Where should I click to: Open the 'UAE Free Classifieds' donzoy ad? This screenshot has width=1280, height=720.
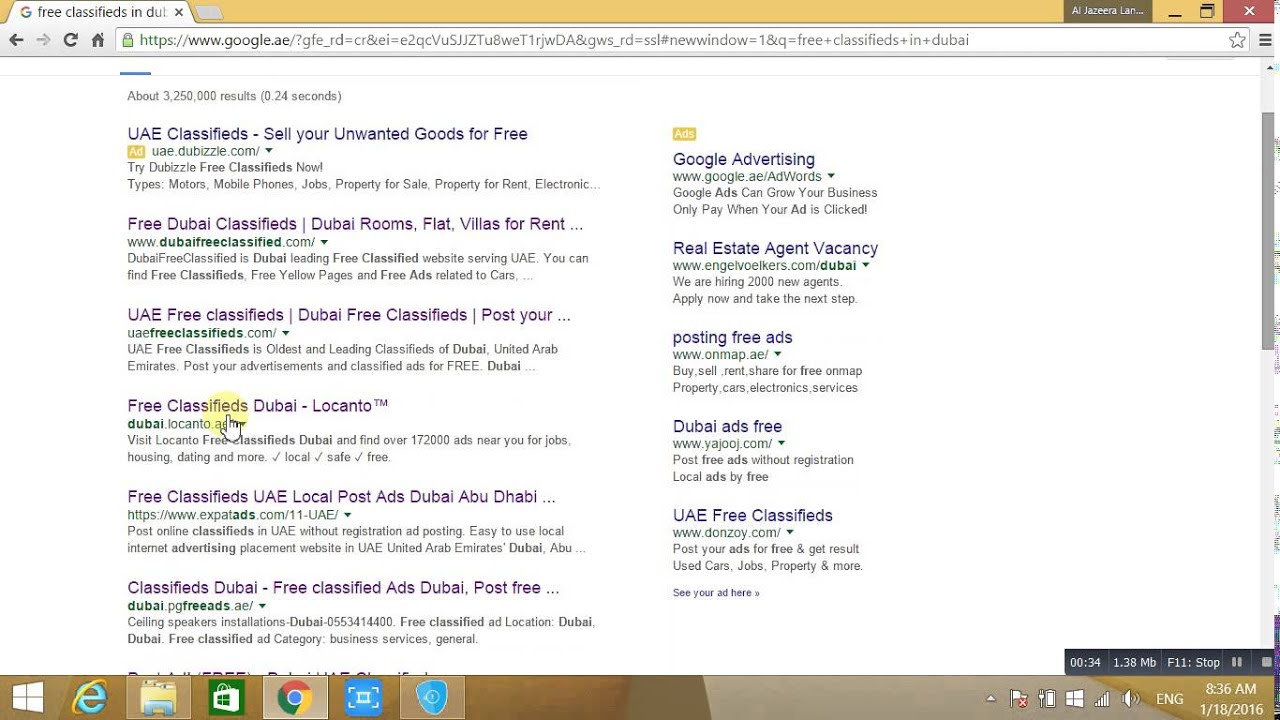(752, 516)
